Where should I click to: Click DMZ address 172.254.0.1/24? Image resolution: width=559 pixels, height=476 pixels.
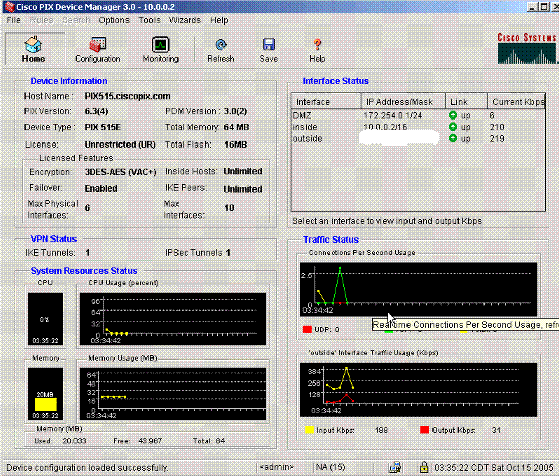(393, 115)
